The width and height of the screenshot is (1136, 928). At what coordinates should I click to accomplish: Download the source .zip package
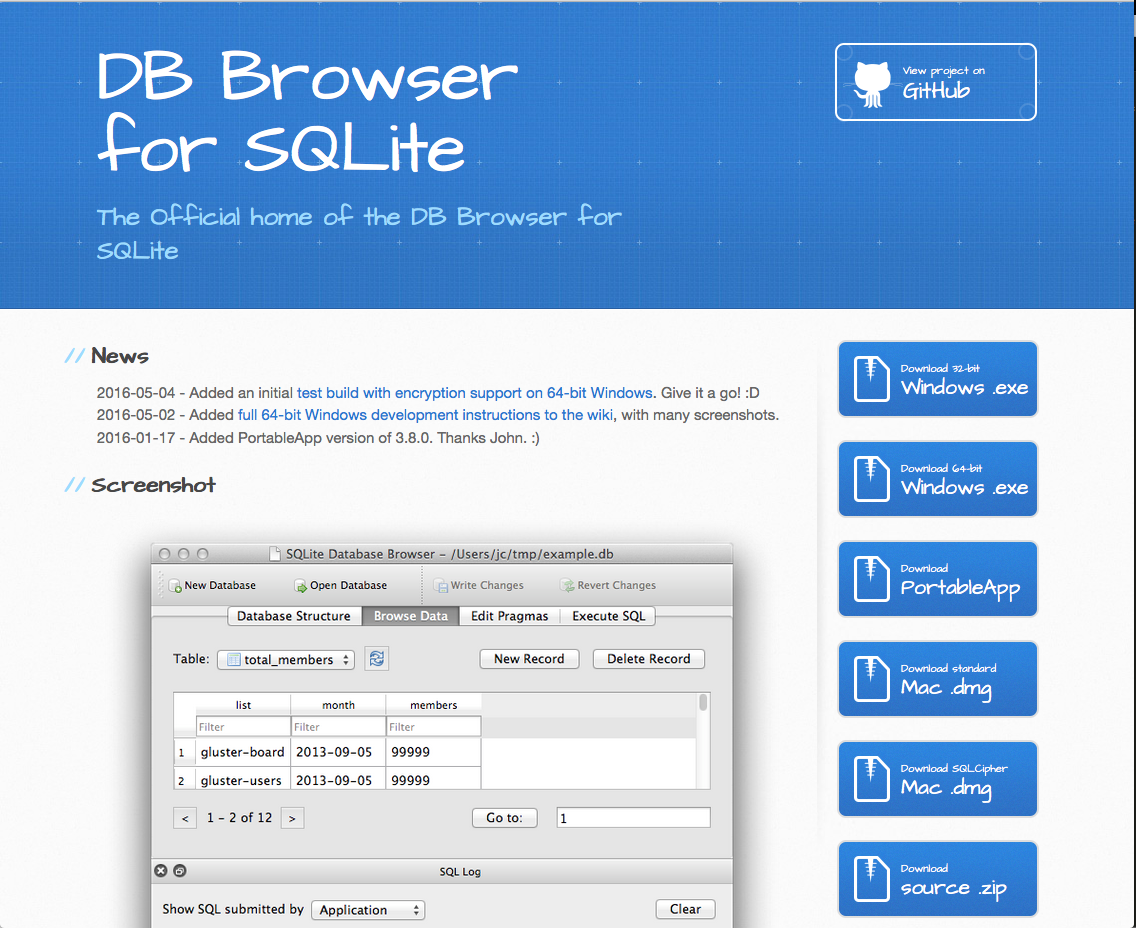[937, 879]
